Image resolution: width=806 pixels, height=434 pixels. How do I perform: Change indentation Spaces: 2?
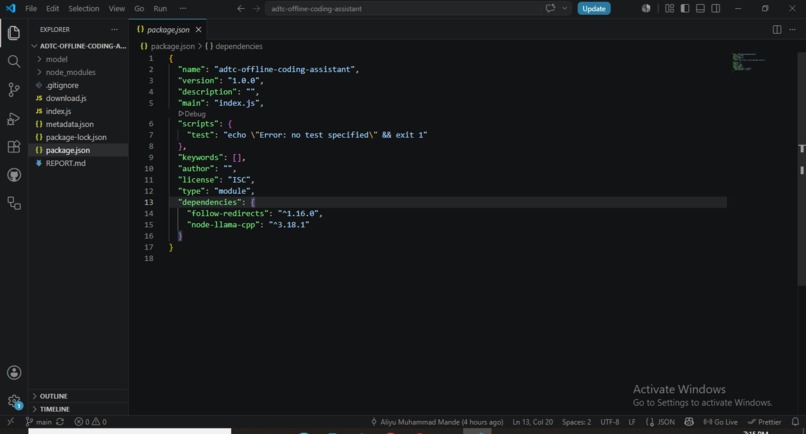pyautogui.click(x=576, y=422)
